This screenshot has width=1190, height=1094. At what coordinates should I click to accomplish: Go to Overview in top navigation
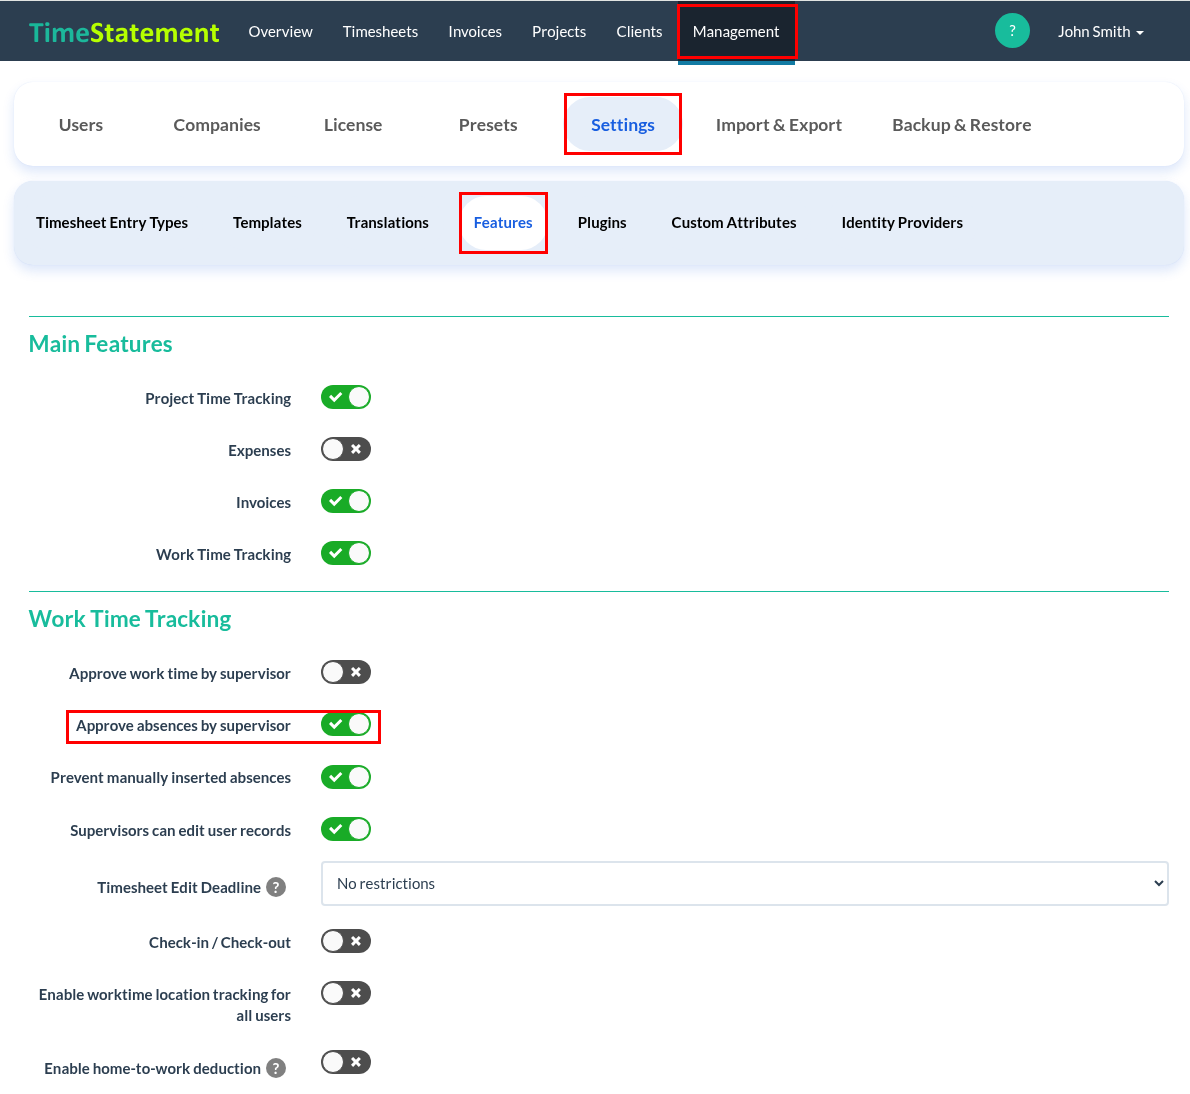pyautogui.click(x=280, y=32)
